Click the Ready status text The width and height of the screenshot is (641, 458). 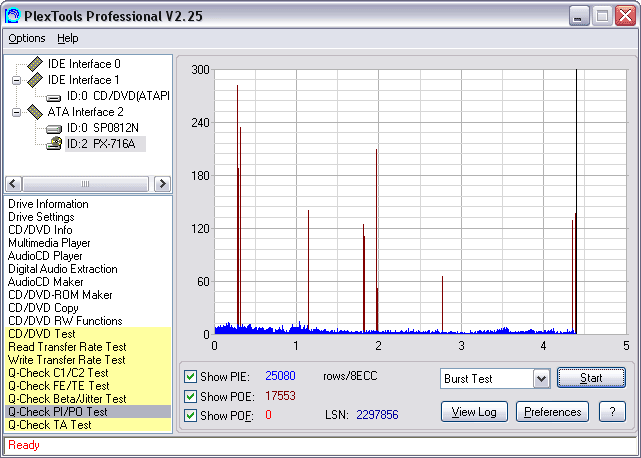coord(24,445)
